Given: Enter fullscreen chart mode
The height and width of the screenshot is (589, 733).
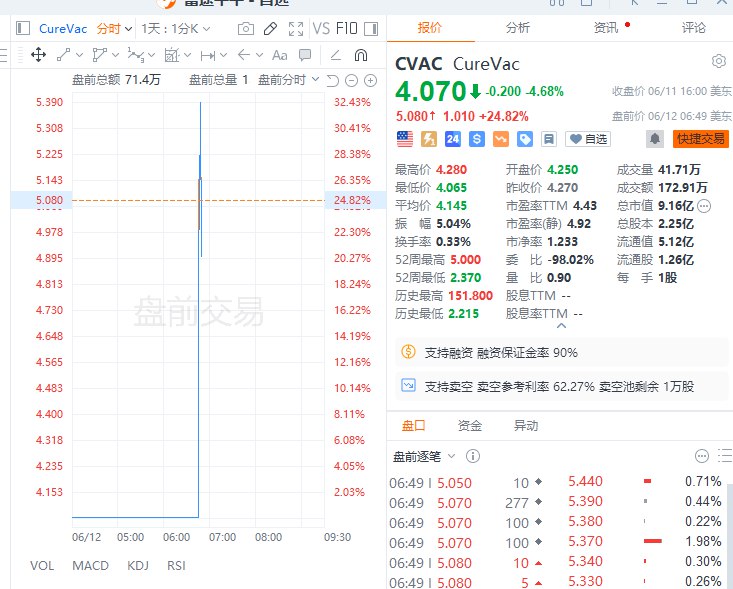Looking at the screenshot, I should click(295, 29).
